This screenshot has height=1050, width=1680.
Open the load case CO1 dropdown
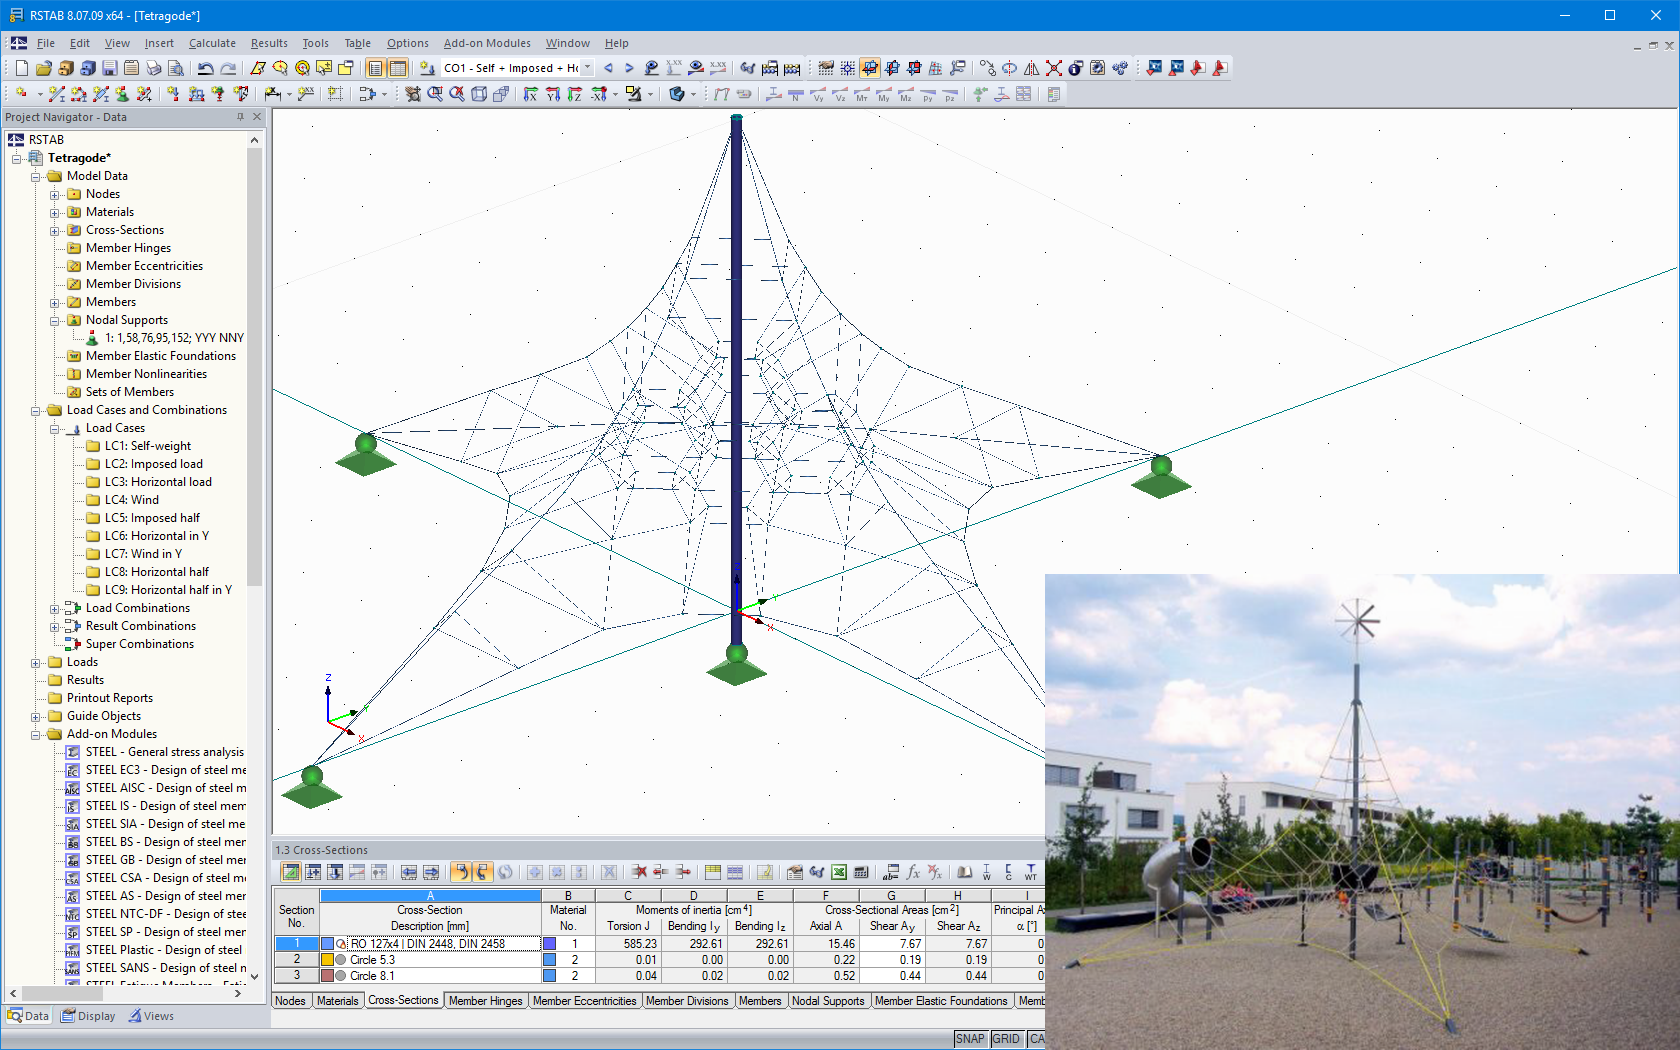[587, 68]
